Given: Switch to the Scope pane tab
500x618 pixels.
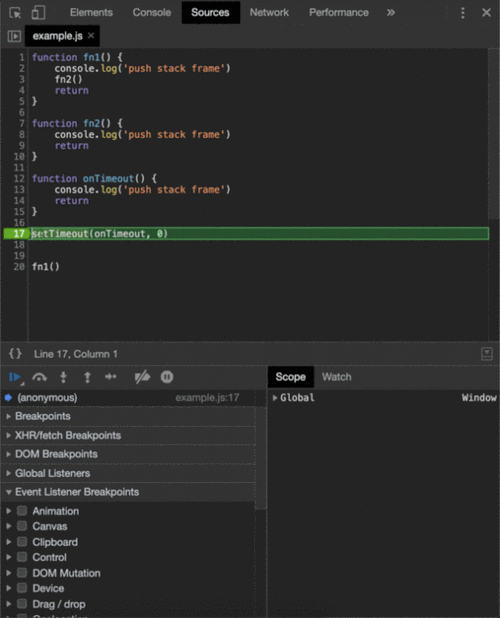Looking at the screenshot, I should pos(290,377).
